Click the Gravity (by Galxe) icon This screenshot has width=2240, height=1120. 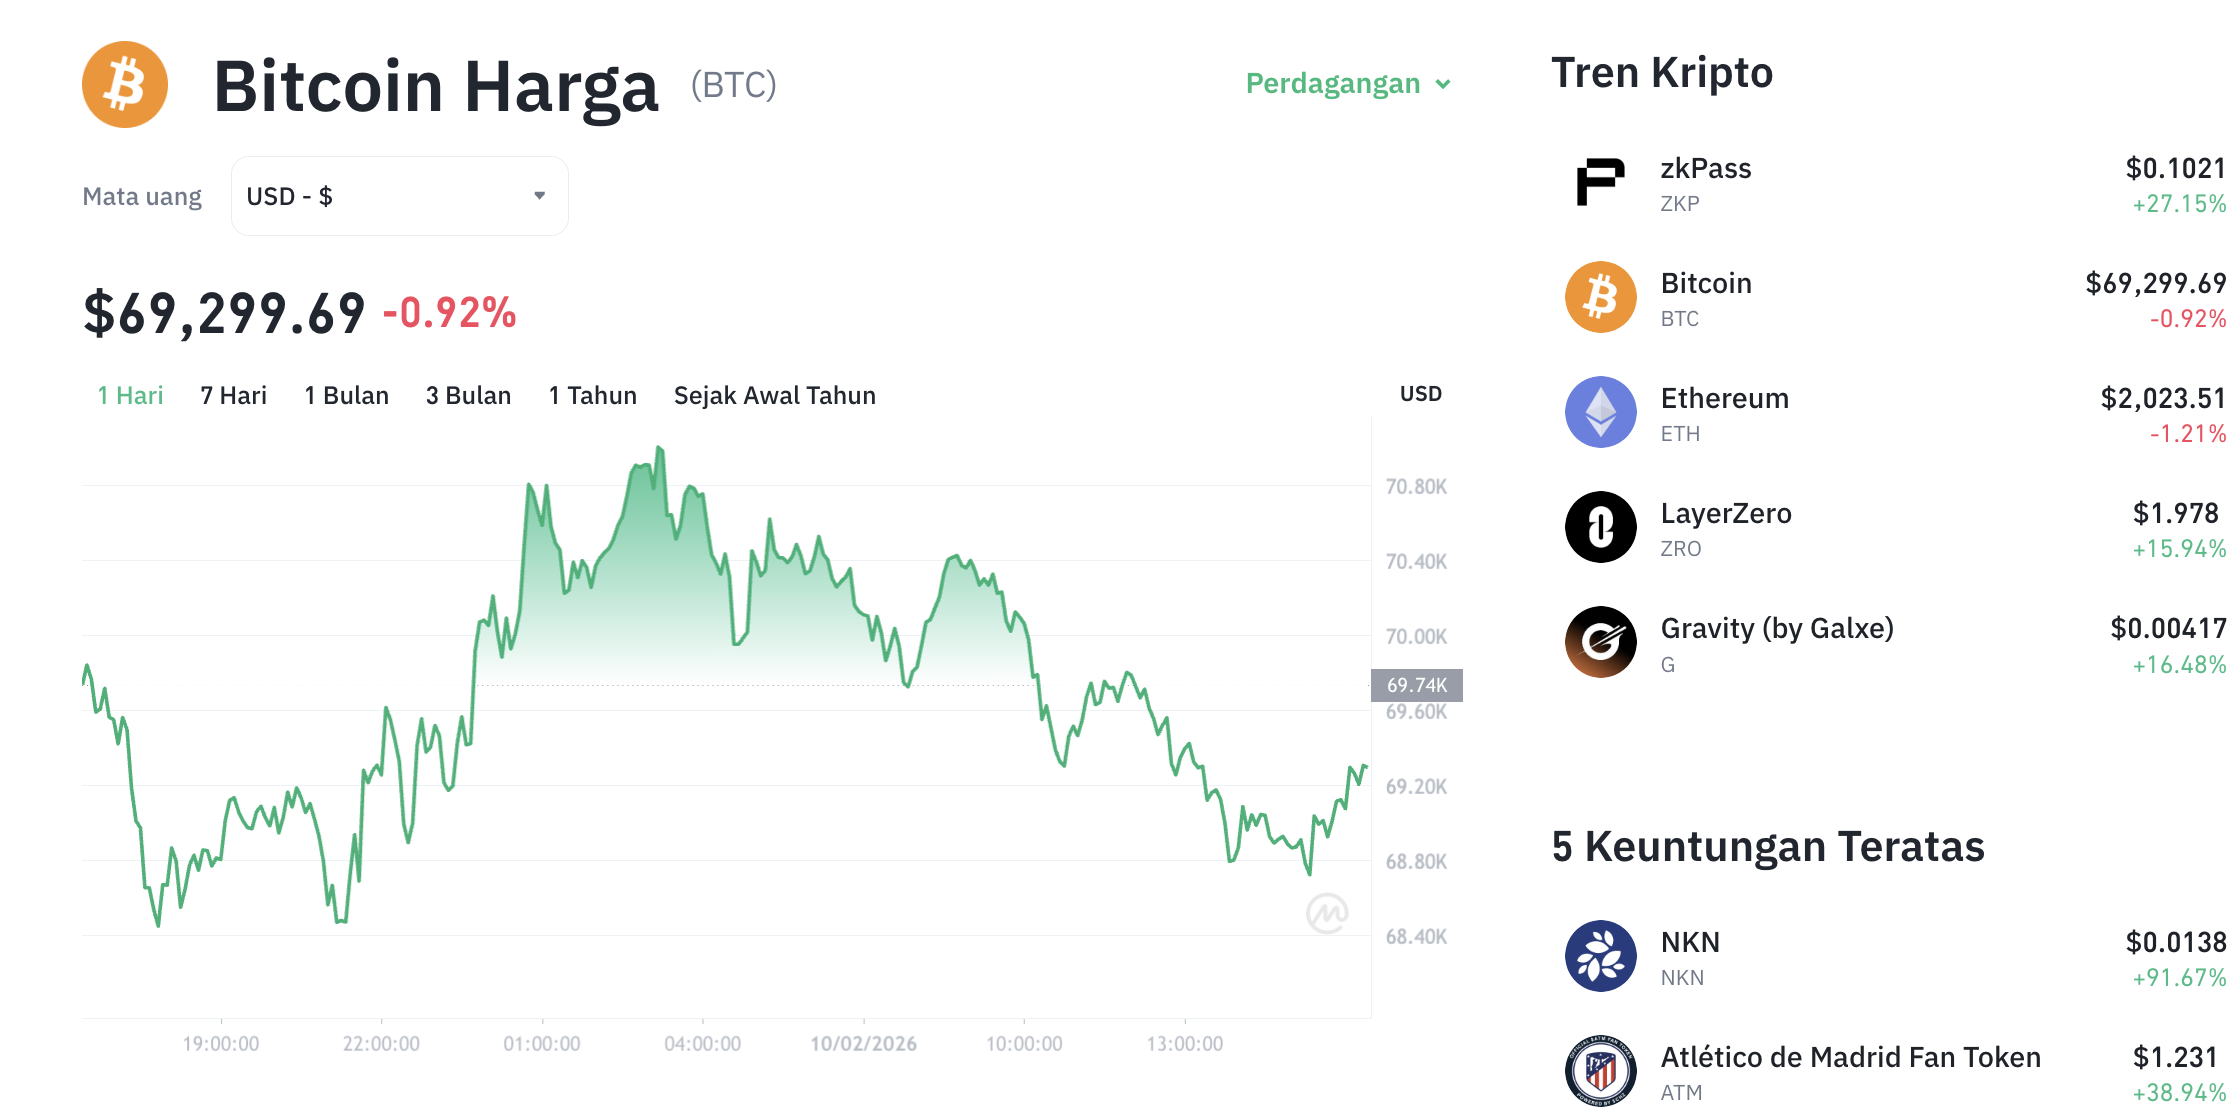tap(1599, 642)
